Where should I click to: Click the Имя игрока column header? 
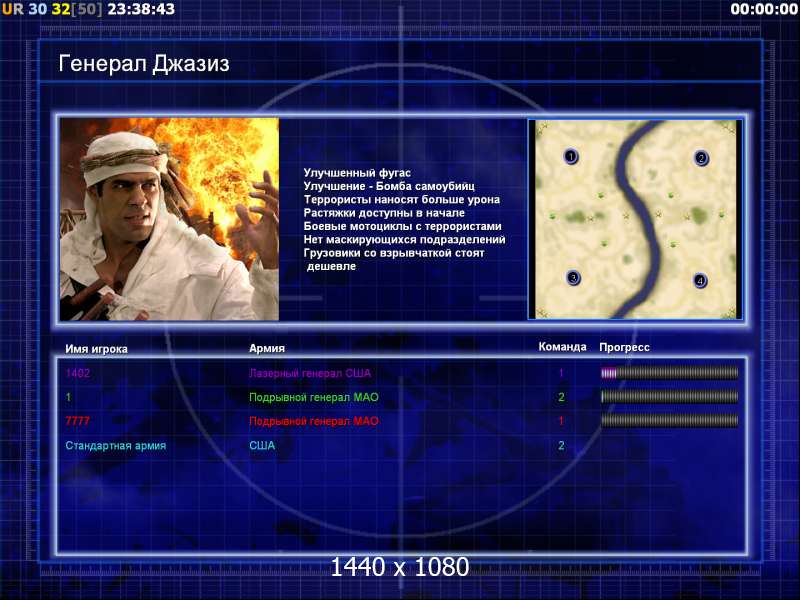pos(96,349)
